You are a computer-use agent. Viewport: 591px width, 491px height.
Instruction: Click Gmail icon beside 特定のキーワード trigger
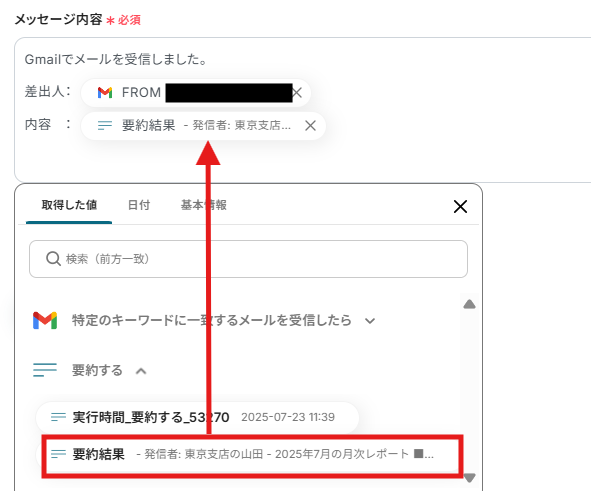click(45, 321)
